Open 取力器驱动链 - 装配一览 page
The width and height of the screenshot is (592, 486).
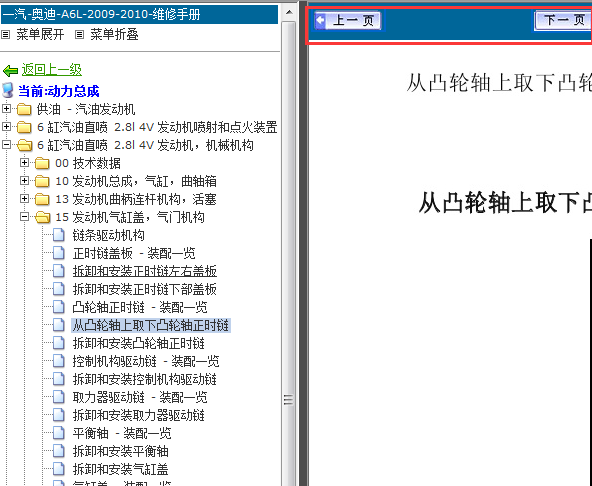140,398
